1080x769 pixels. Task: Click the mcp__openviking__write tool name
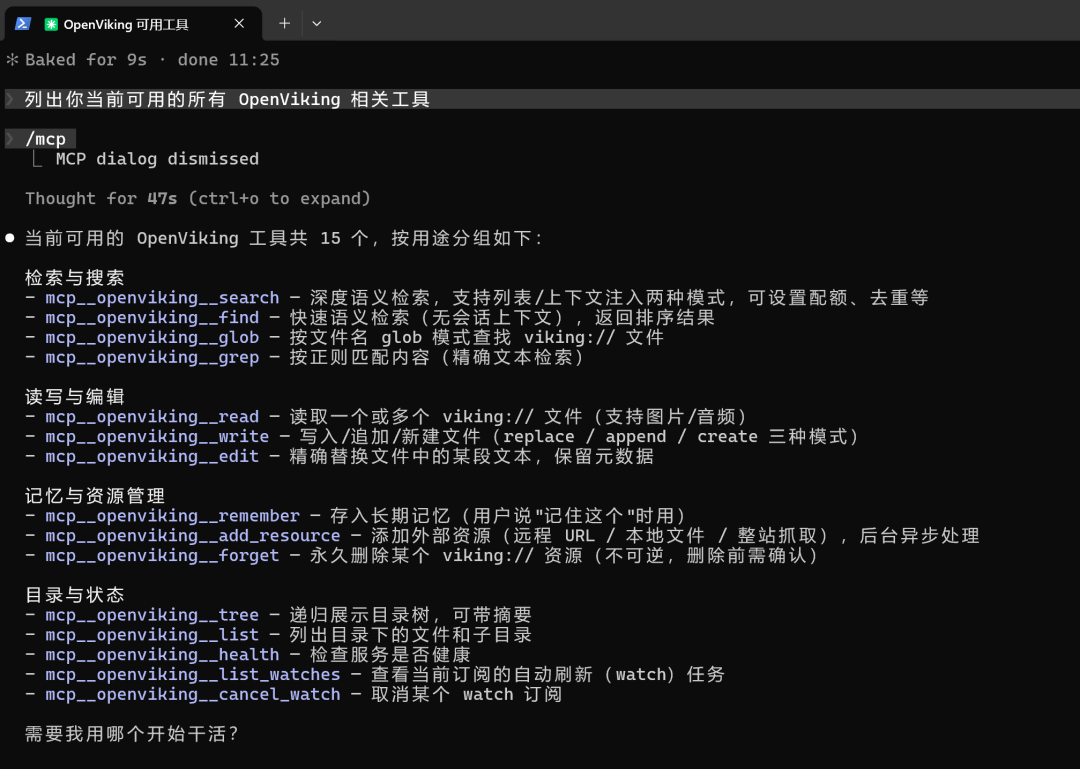point(157,437)
